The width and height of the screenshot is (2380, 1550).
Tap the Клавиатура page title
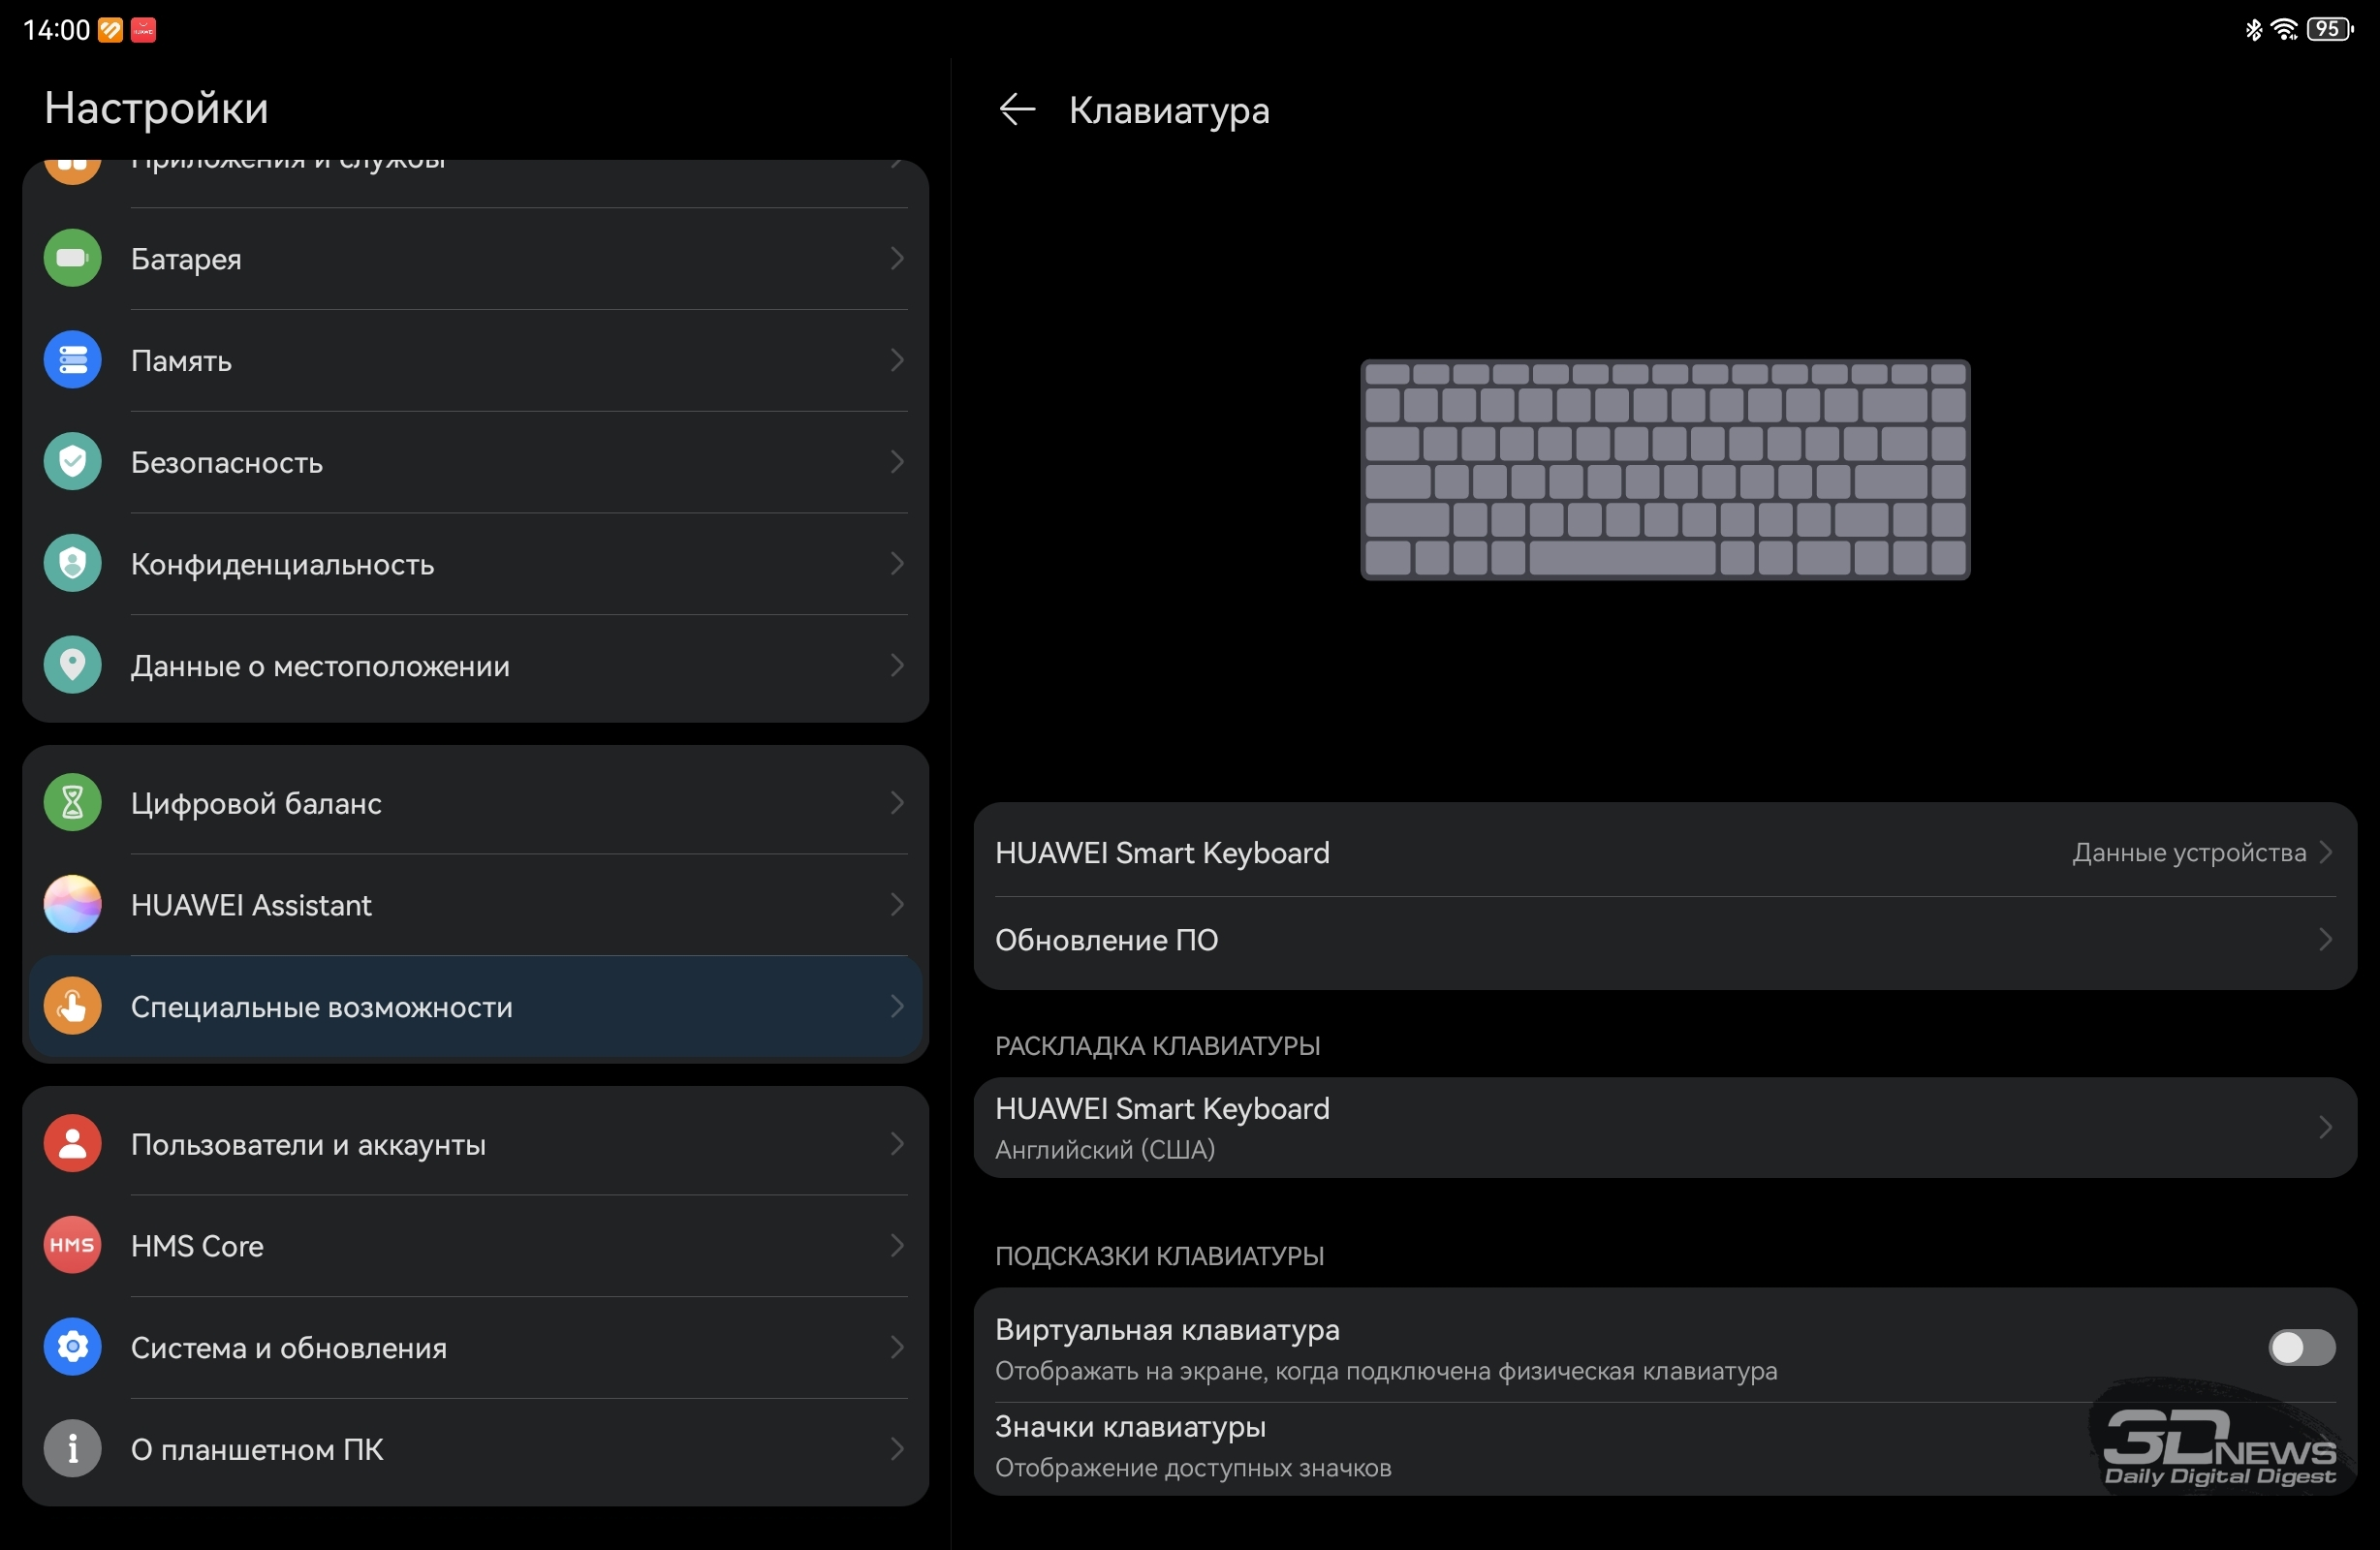click(1169, 110)
